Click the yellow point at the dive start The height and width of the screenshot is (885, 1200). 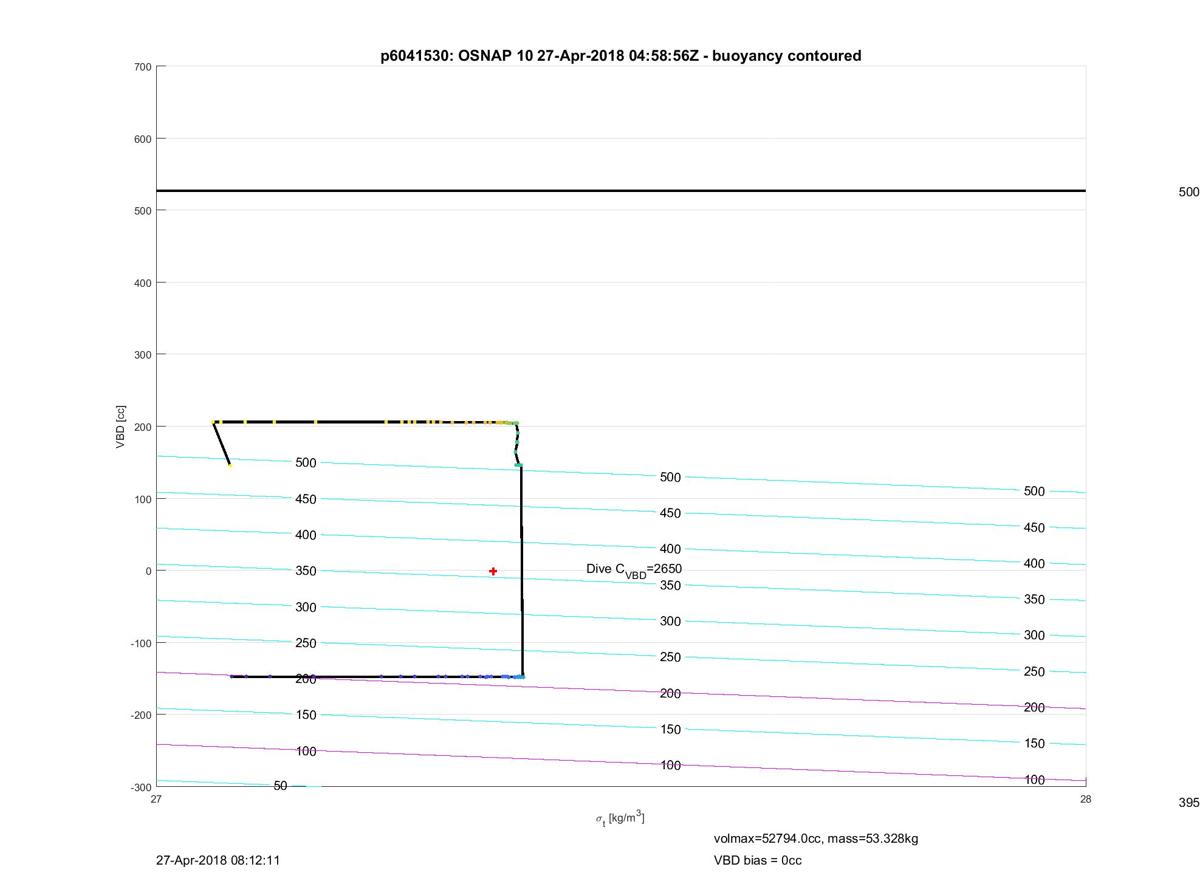pyautogui.click(x=230, y=465)
